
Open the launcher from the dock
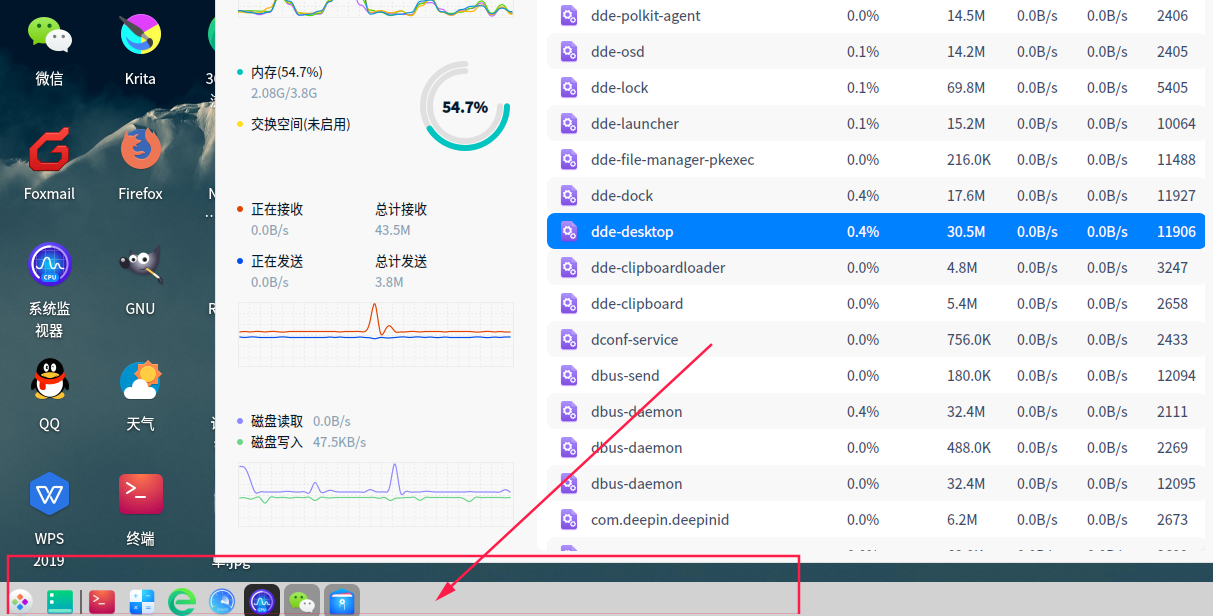pyautogui.click(x=21, y=601)
